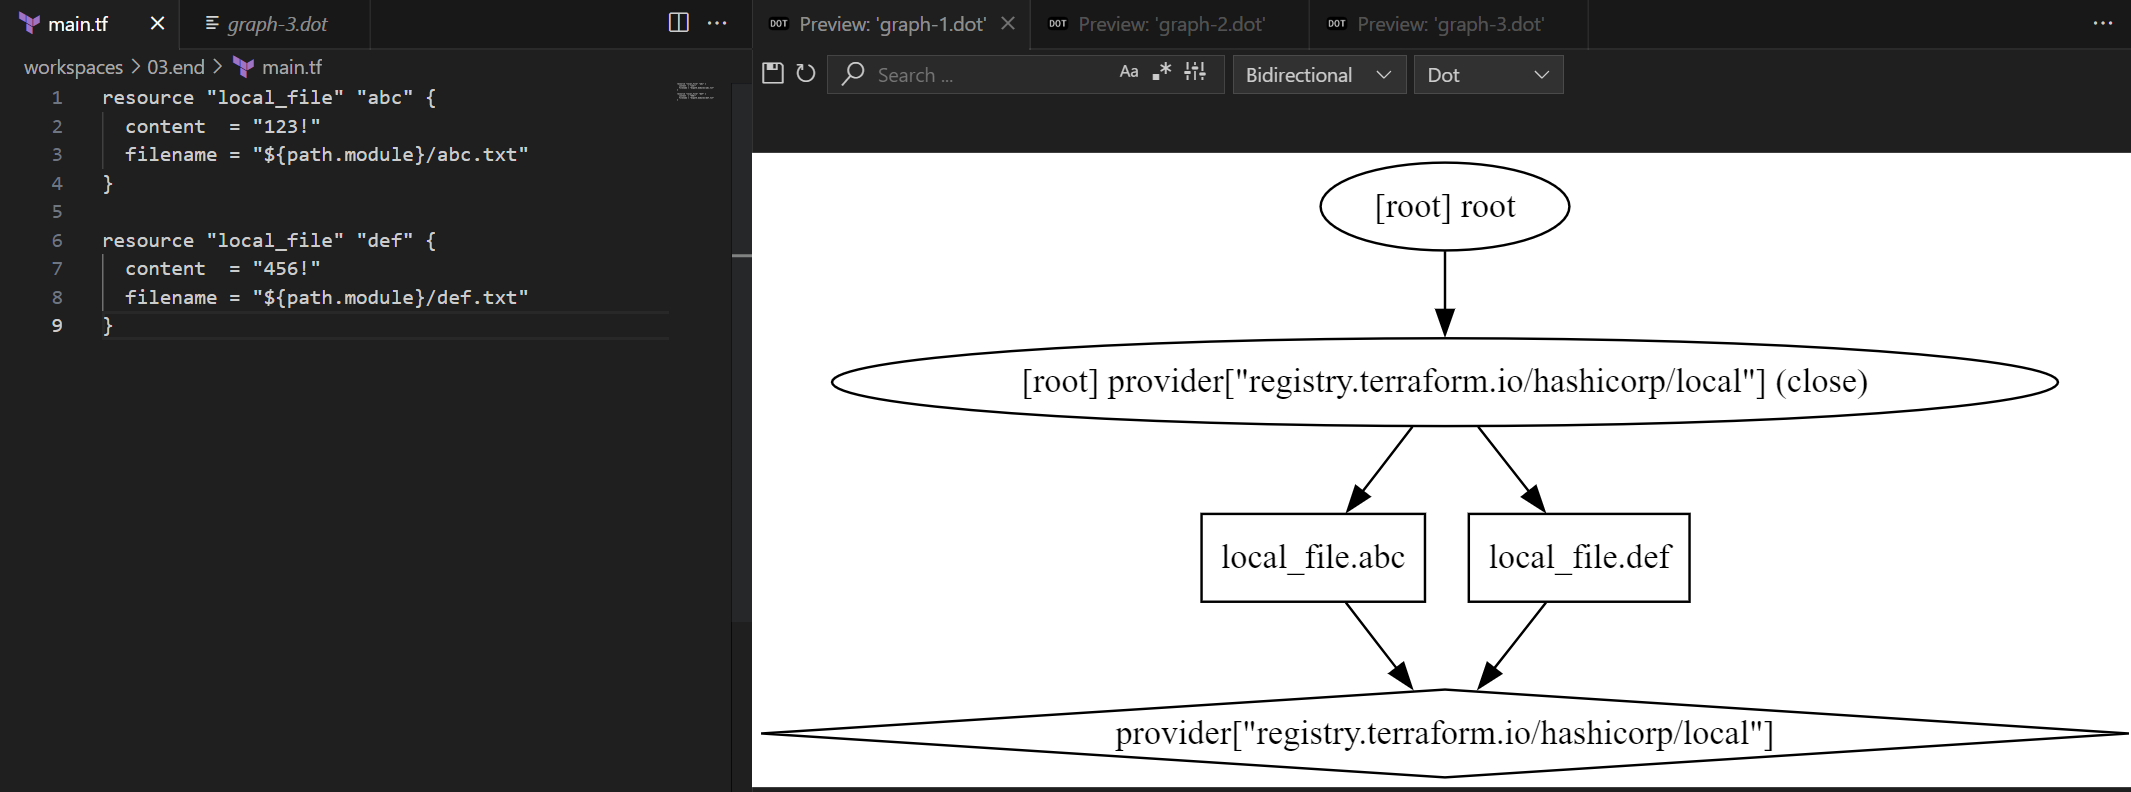Click line number 6 in gutter

pos(57,241)
